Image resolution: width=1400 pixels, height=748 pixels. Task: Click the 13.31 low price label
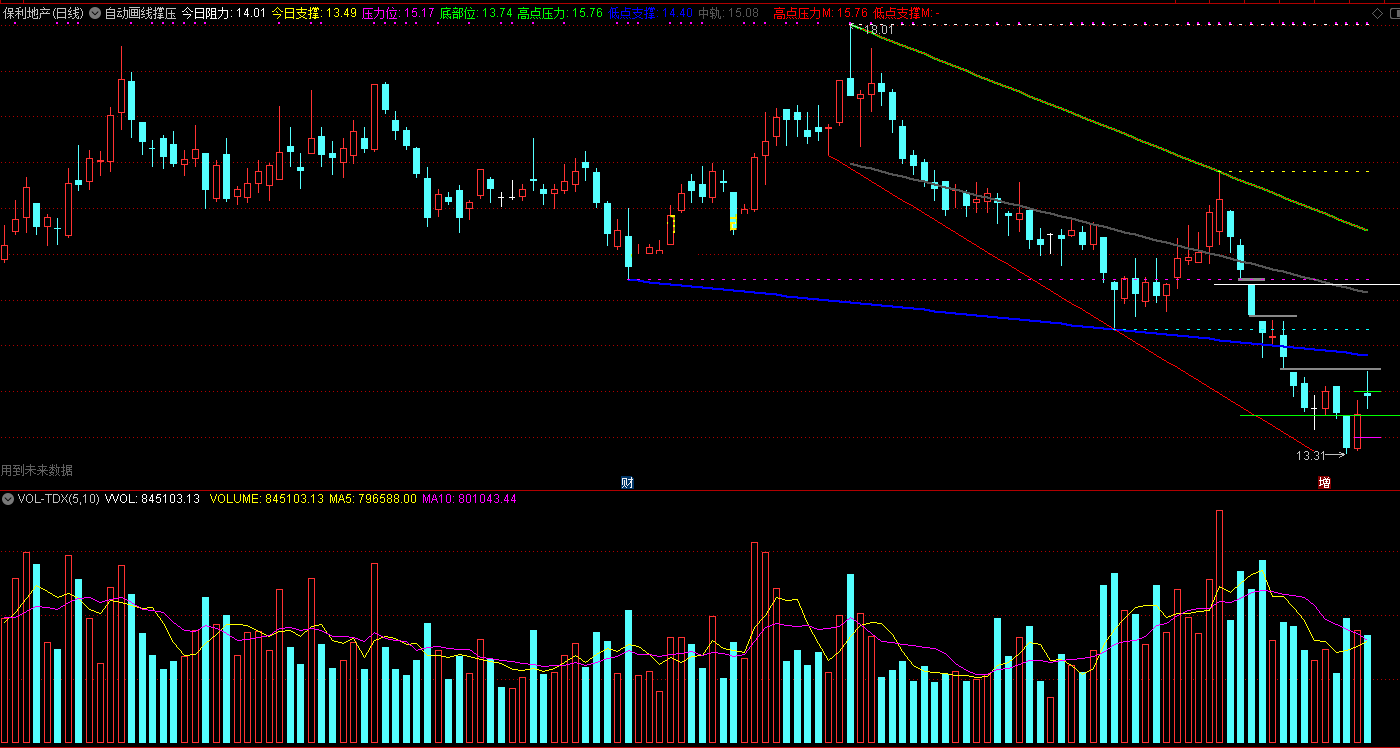pyautogui.click(x=1310, y=455)
